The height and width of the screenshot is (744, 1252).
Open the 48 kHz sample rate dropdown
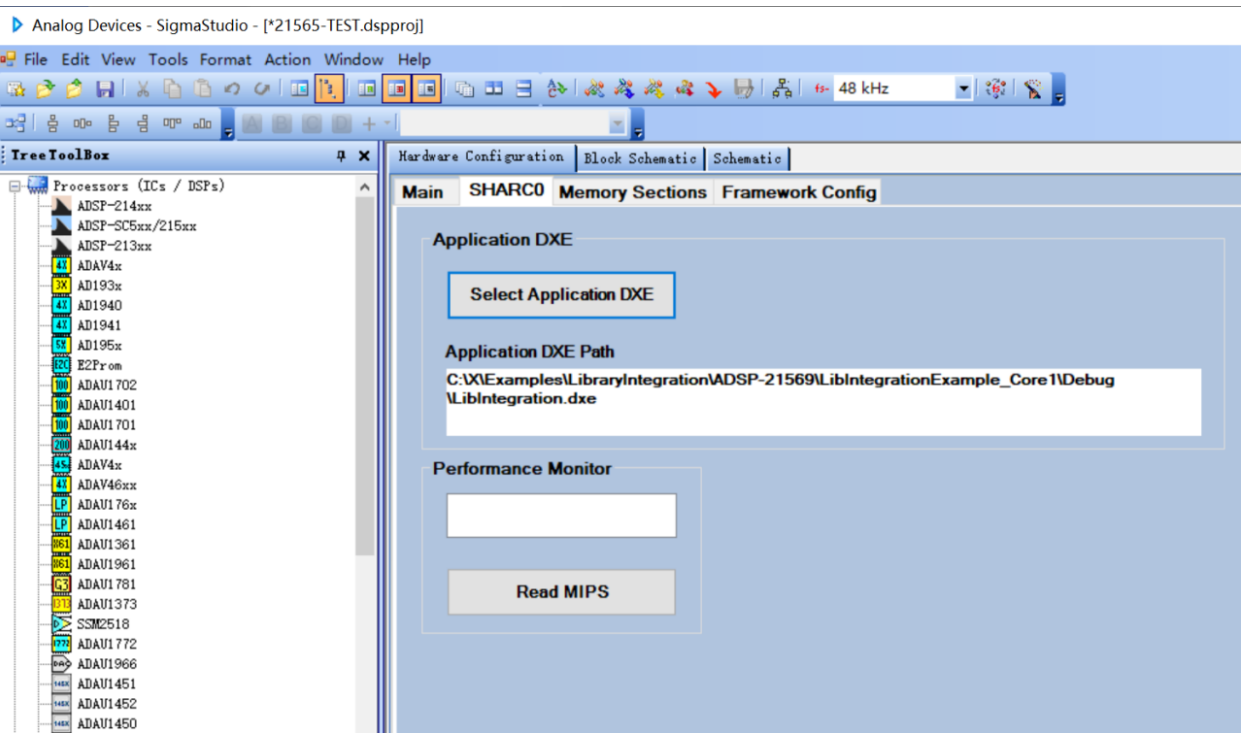963,89
